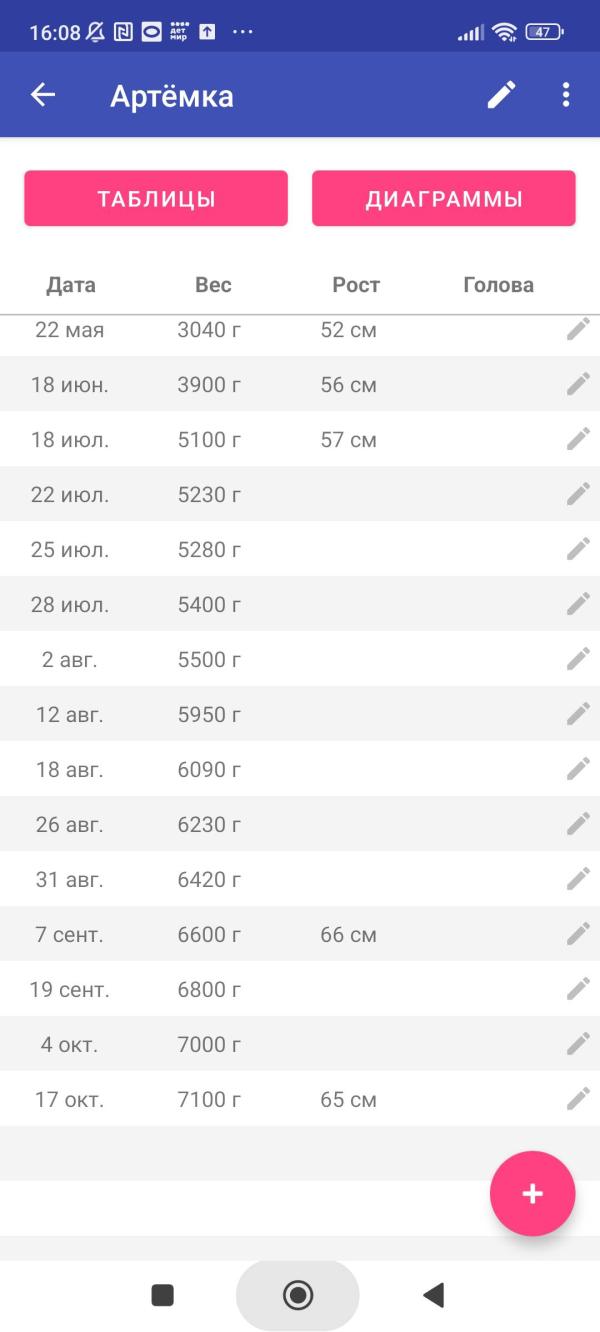Screen dimensions: 600x1332
Task: Edit the 7 сент. record
Action: tap(578, 934)
